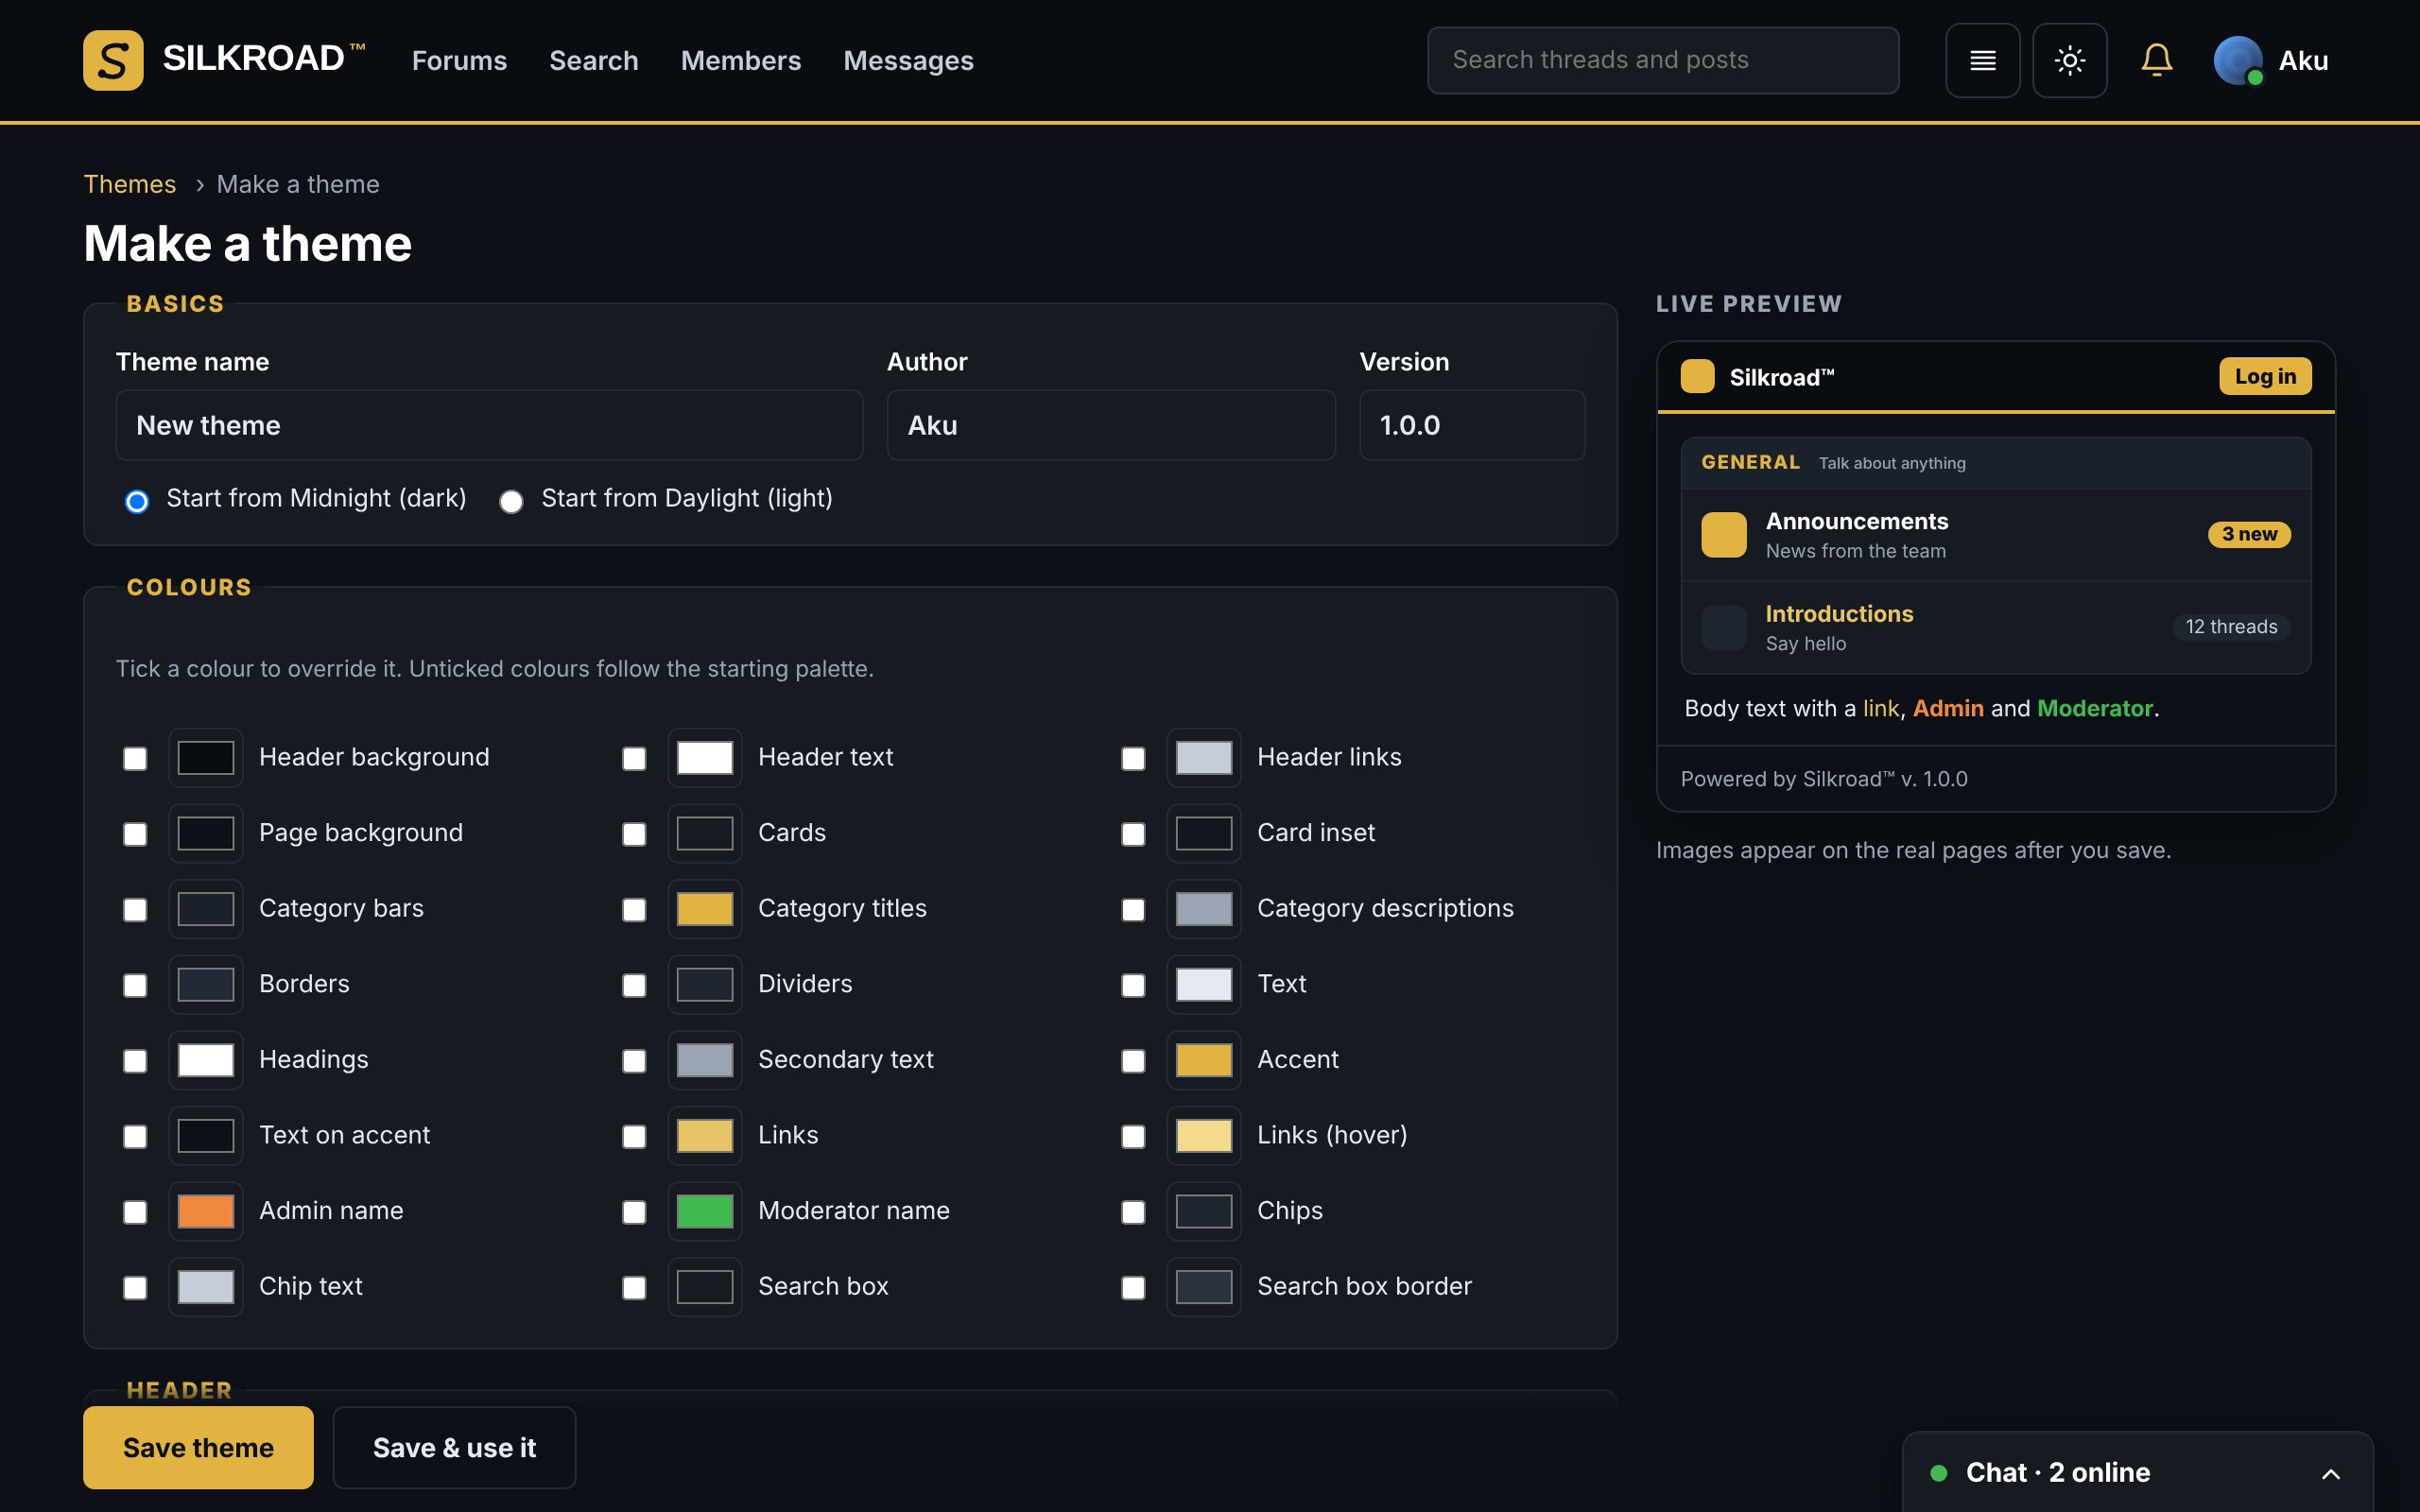Toggle light mode with the sun icon

point(2069,60)
